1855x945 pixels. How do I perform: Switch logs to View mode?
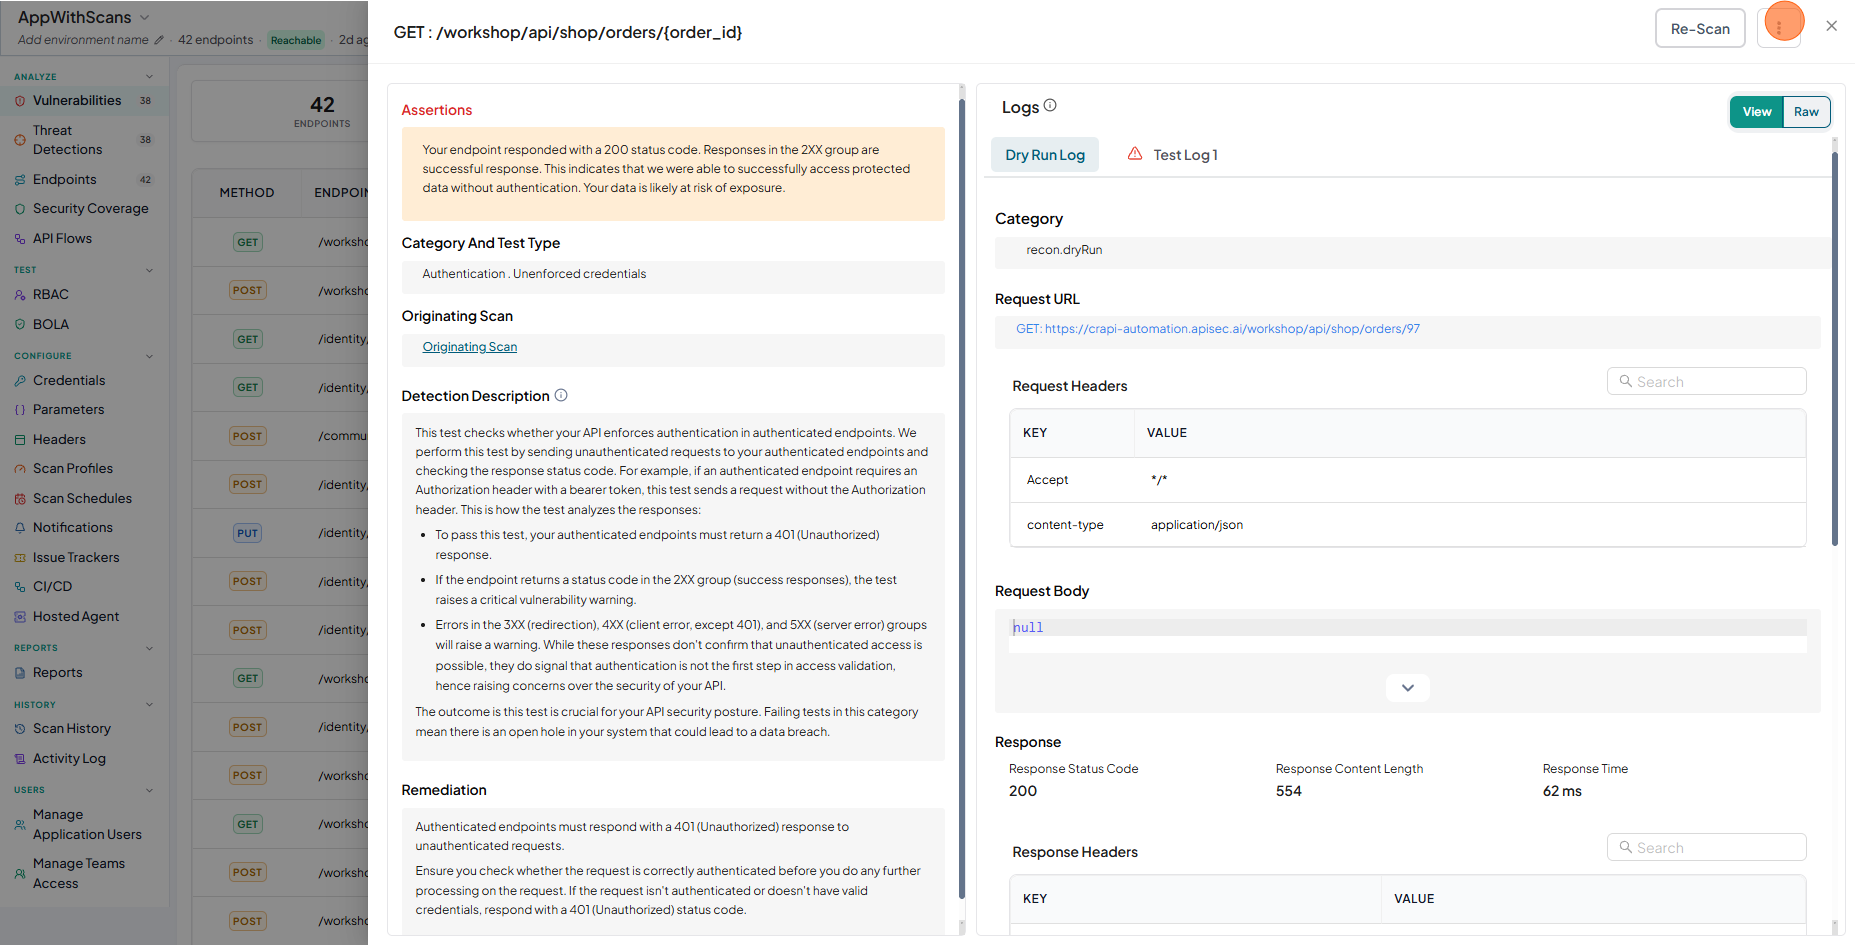click(1757, 112)
